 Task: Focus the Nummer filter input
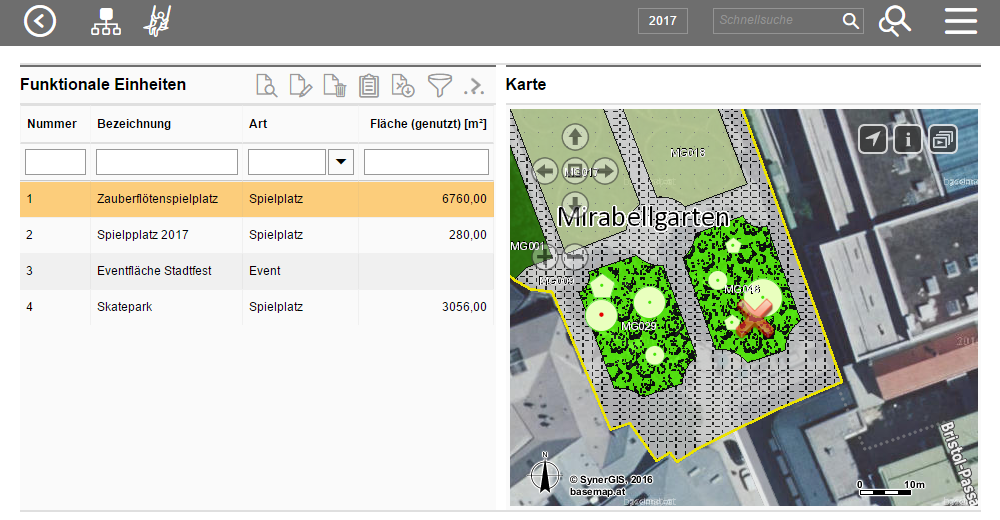(x=55, y=162)
